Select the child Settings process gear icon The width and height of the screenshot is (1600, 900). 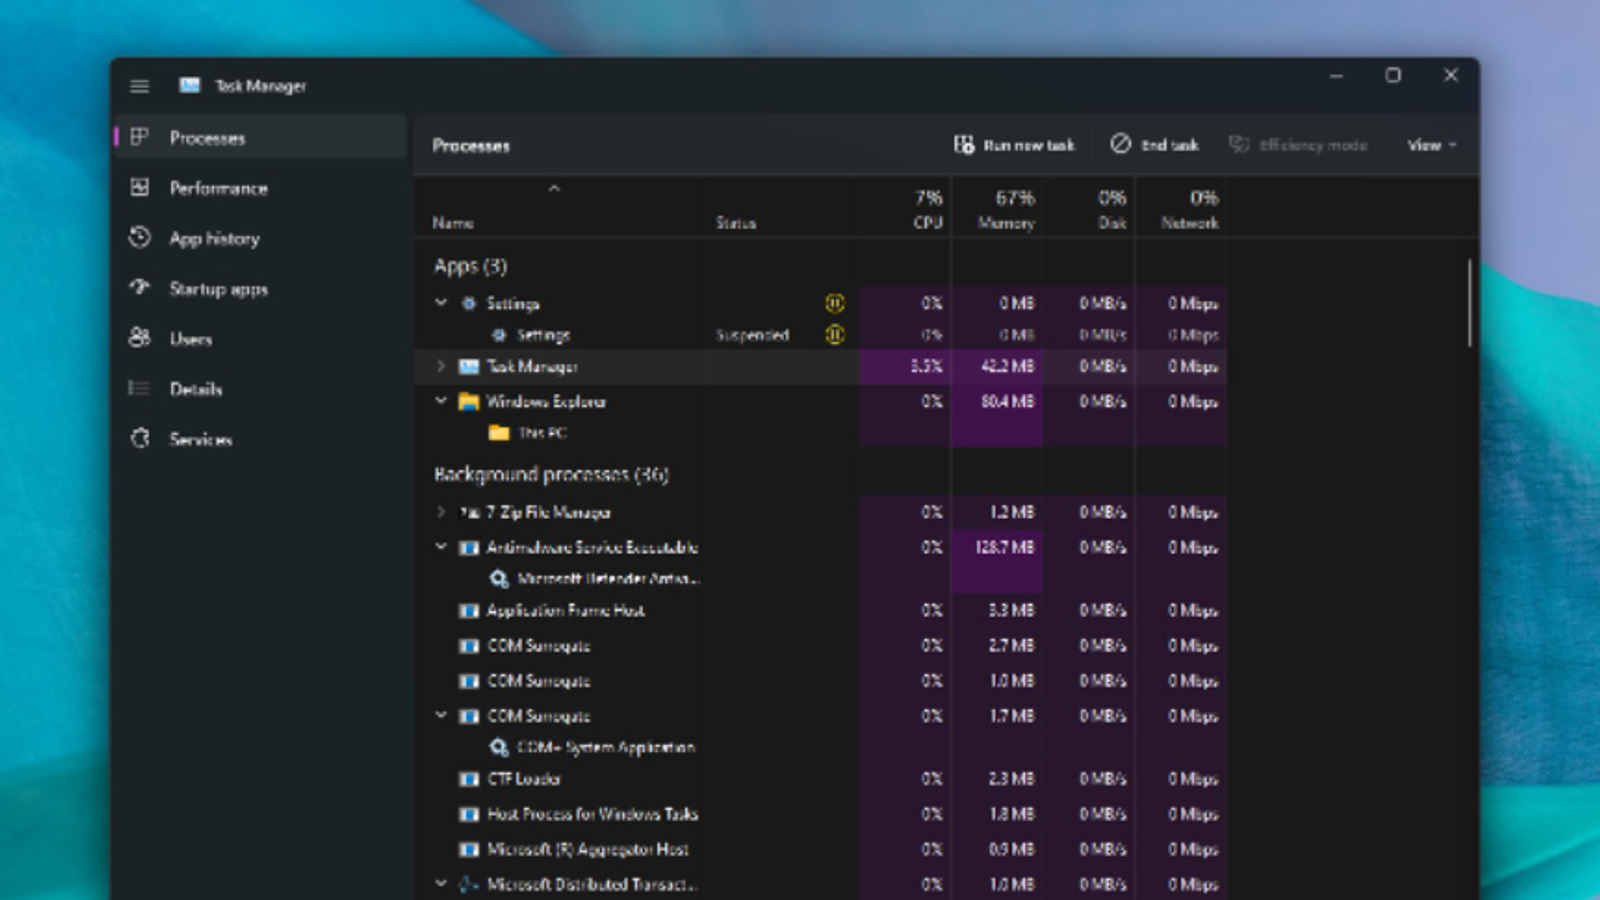(x=499, y=335)
